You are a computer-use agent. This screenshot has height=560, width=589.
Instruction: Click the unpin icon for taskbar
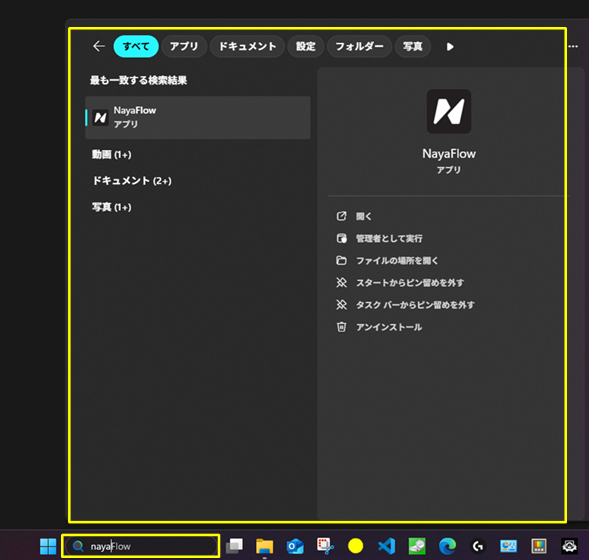click(341, 305)
